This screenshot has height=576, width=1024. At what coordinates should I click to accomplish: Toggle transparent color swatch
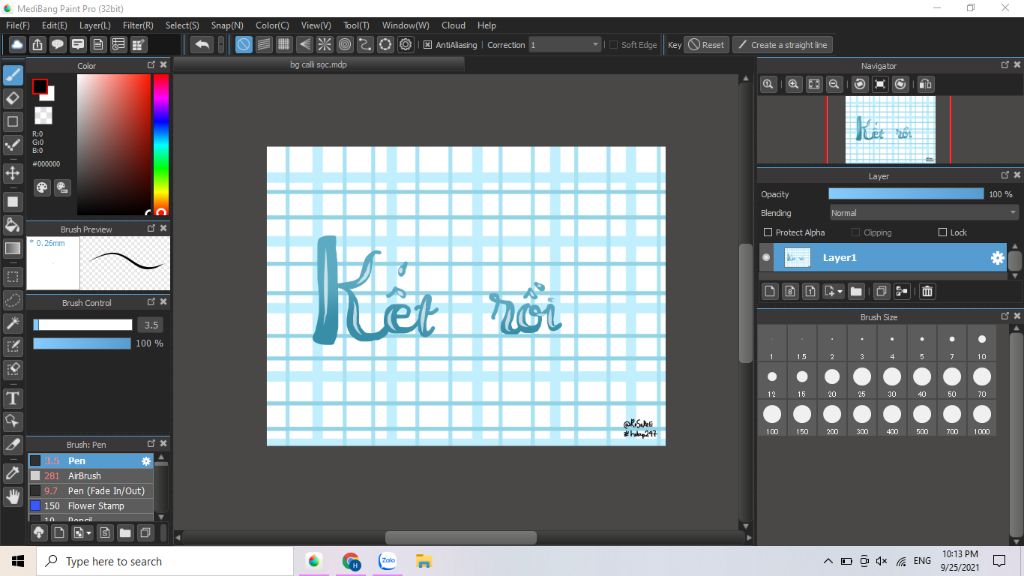click(43, 116)
